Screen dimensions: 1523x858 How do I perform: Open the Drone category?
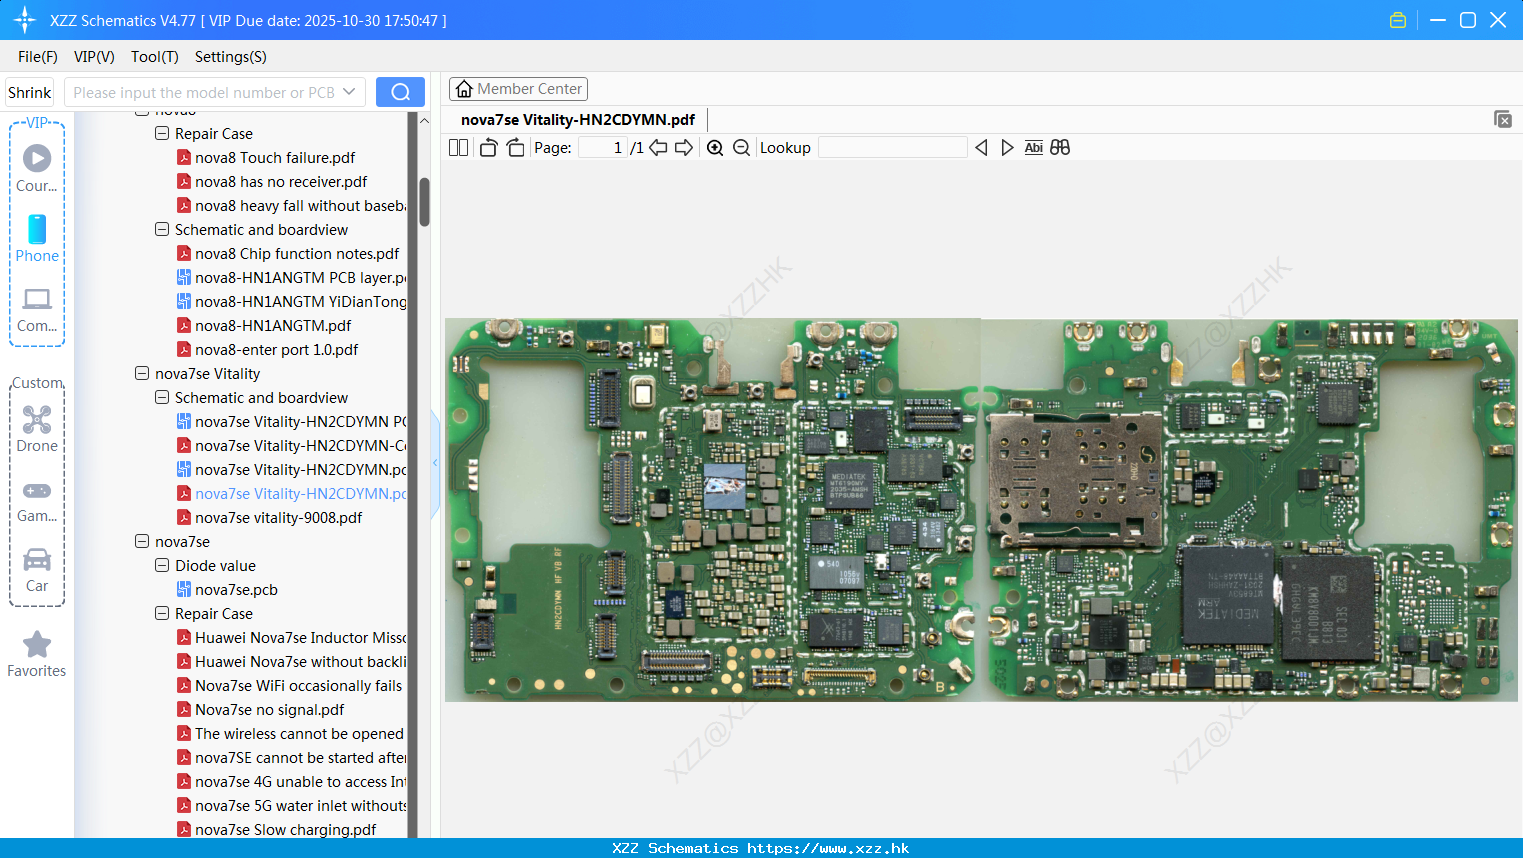pos(37,428)
